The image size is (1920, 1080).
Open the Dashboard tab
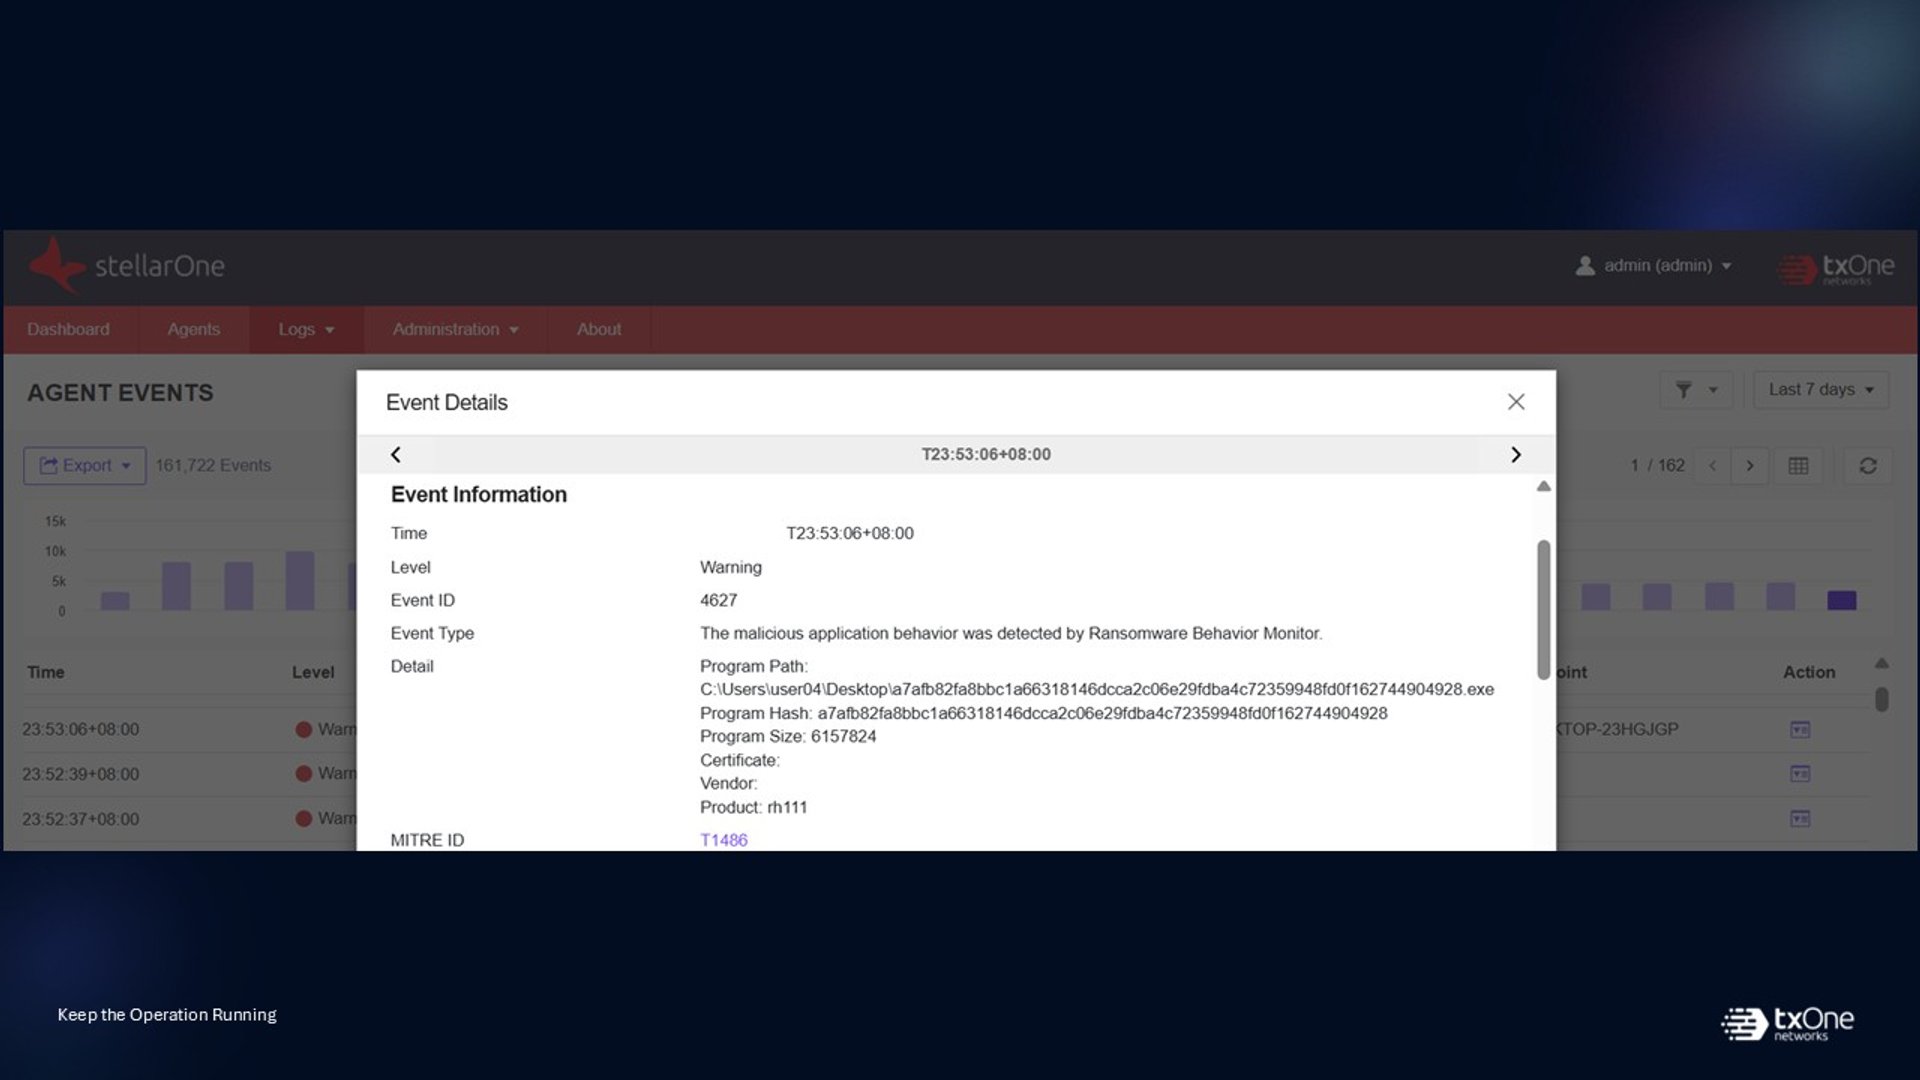pyautogui.click(x=68, y=329)
